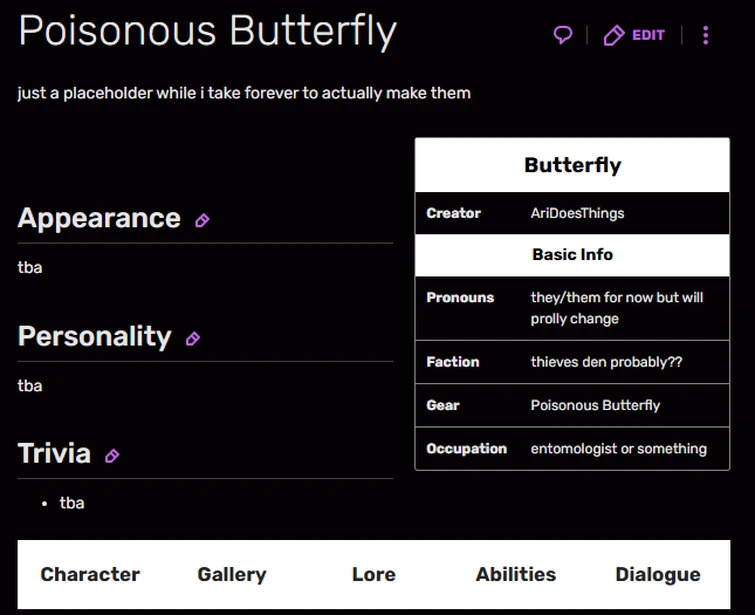
Task: Switch to the Character tab
Action: (x=90, y=574)
